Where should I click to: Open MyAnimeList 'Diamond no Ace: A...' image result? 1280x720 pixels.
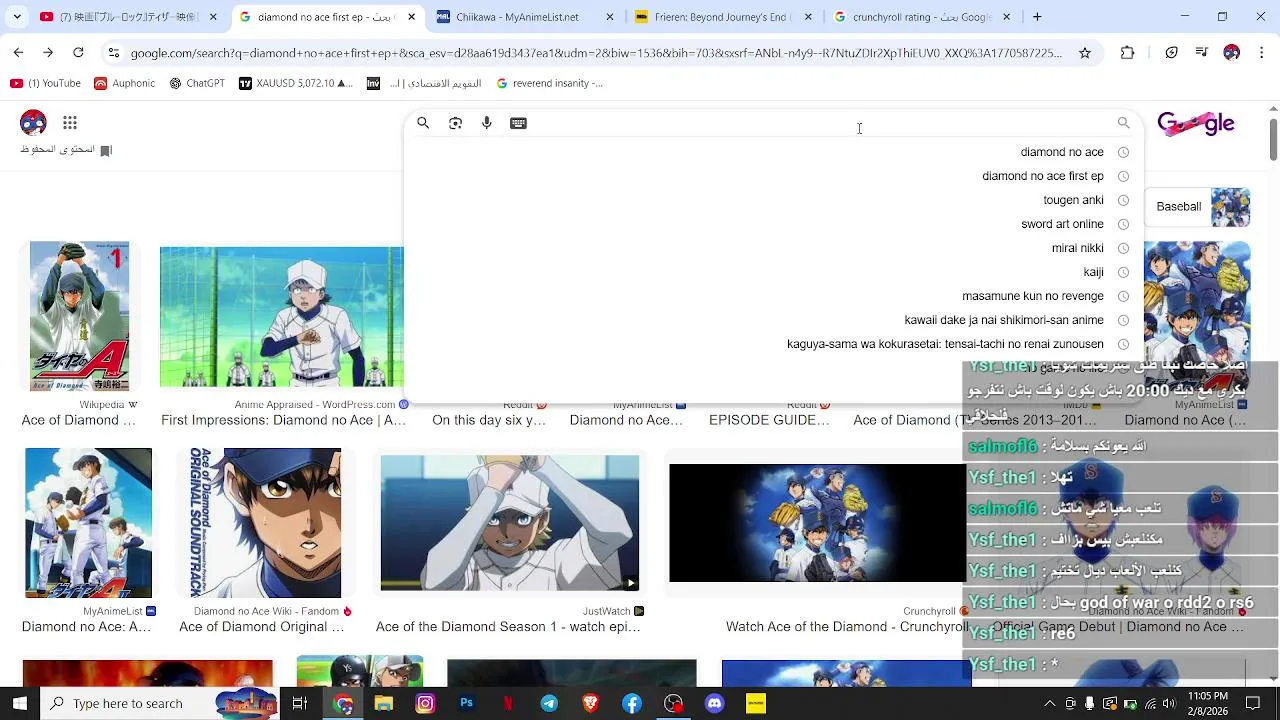(88, 523)
